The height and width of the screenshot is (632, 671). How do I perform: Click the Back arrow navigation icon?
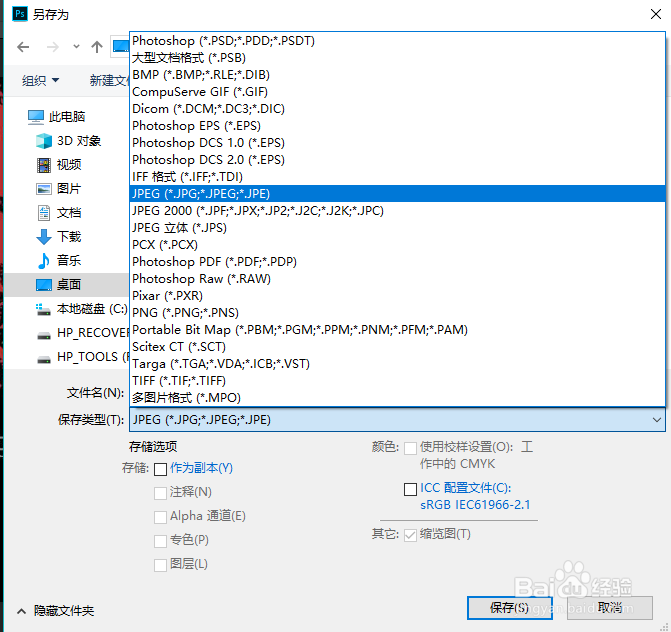(23, 47)
